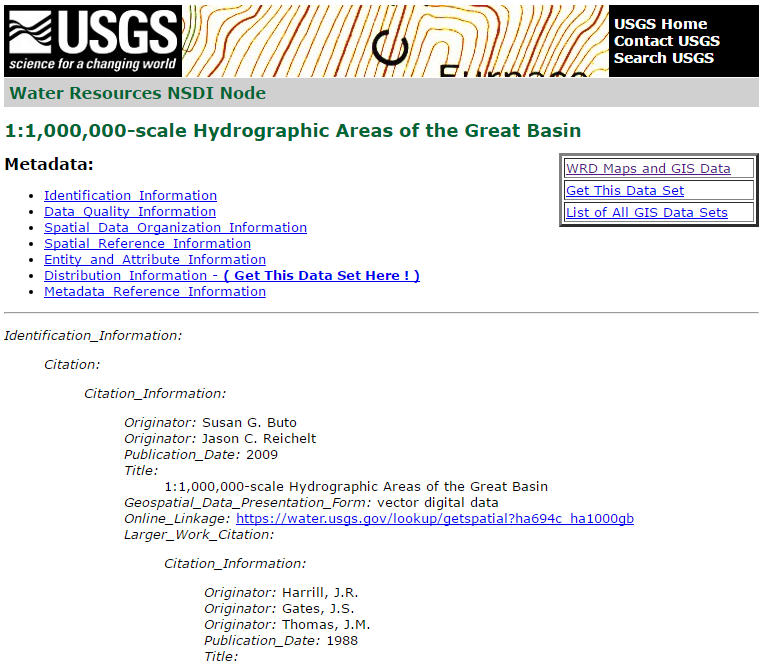Jump to Spatial_Data_Organization_Information section
The height and width of the screenshot is (667, 763).
pyautogui.click(x=176, y=228)
